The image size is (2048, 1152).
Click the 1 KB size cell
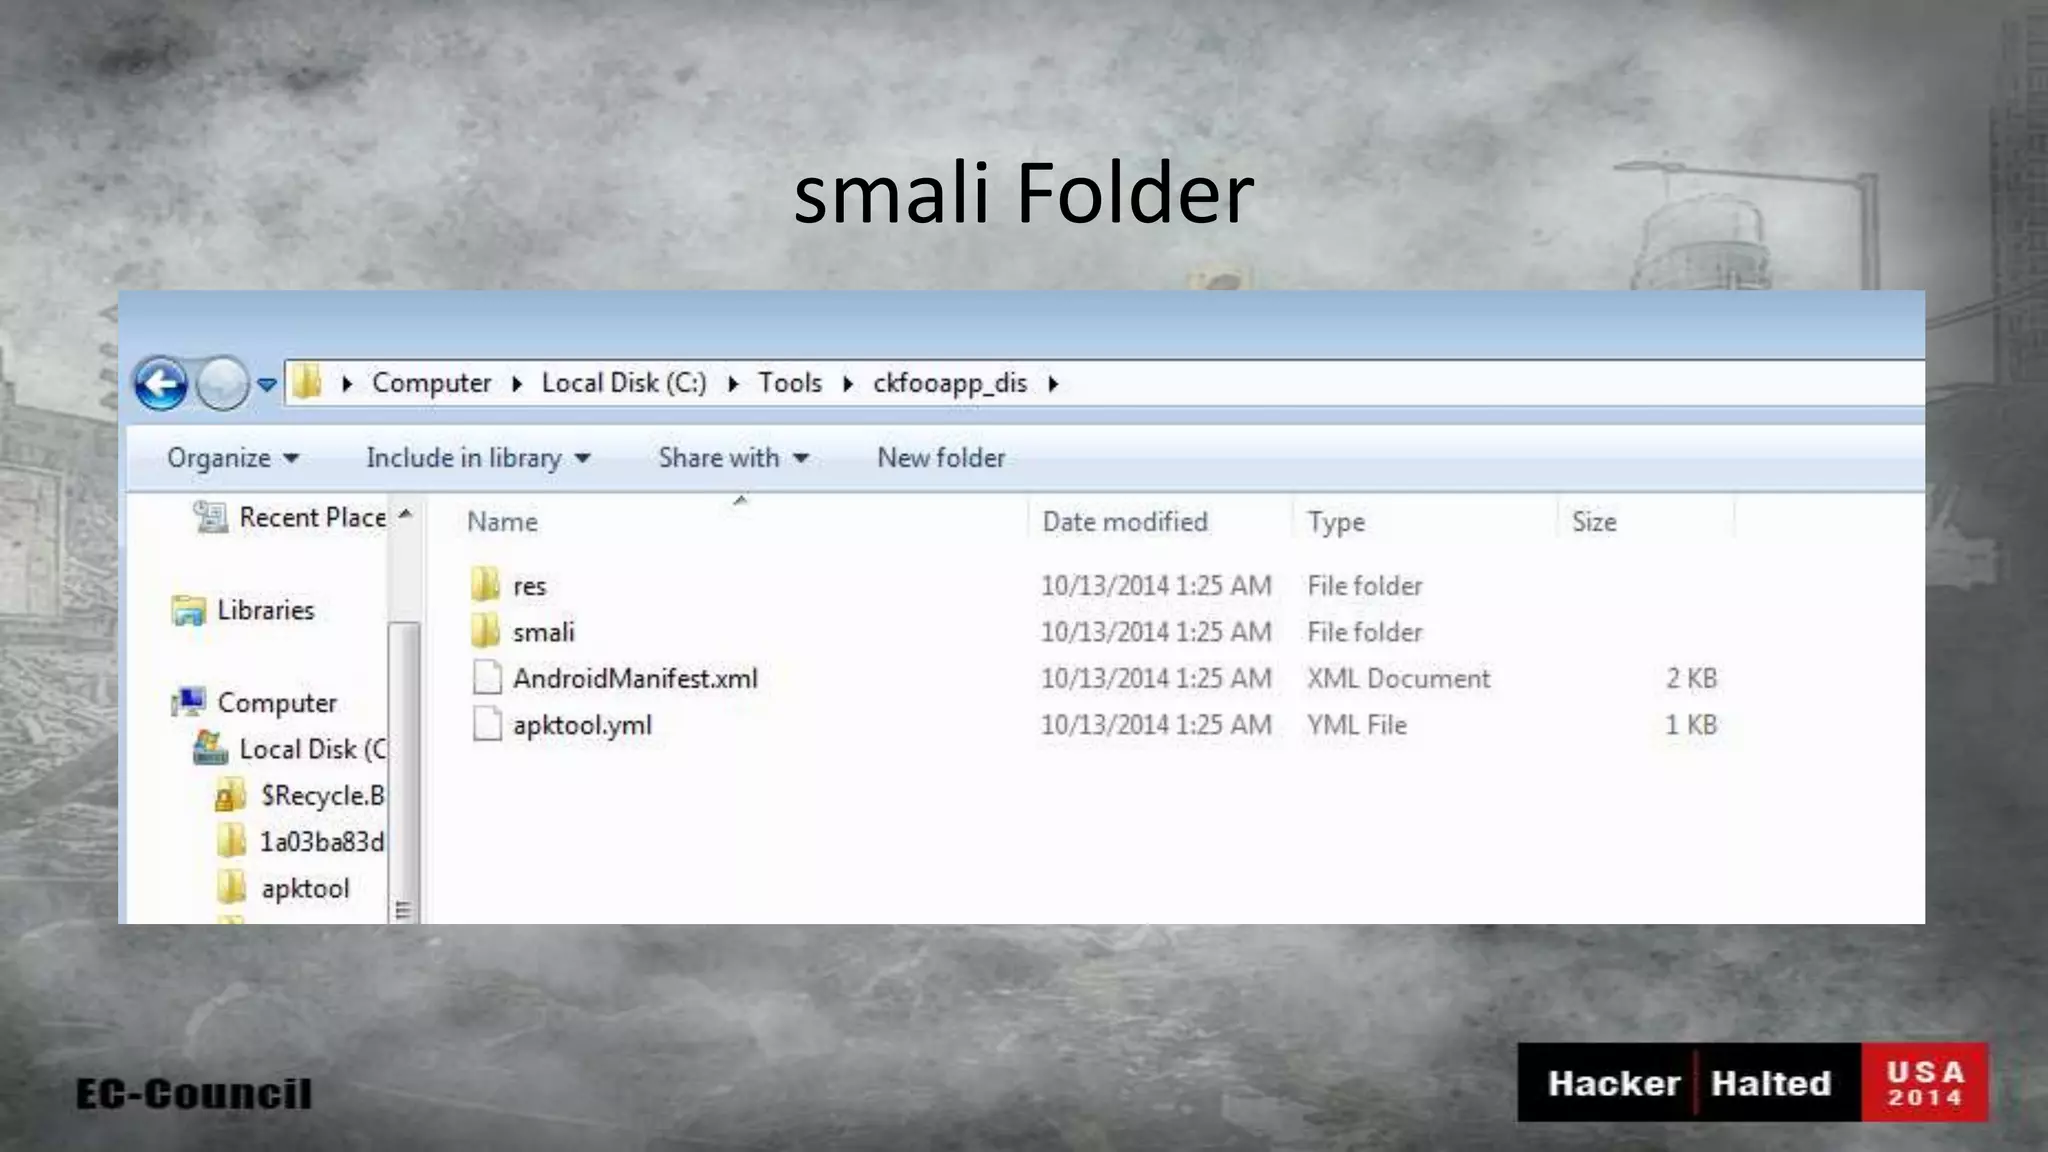[1691, 725]
